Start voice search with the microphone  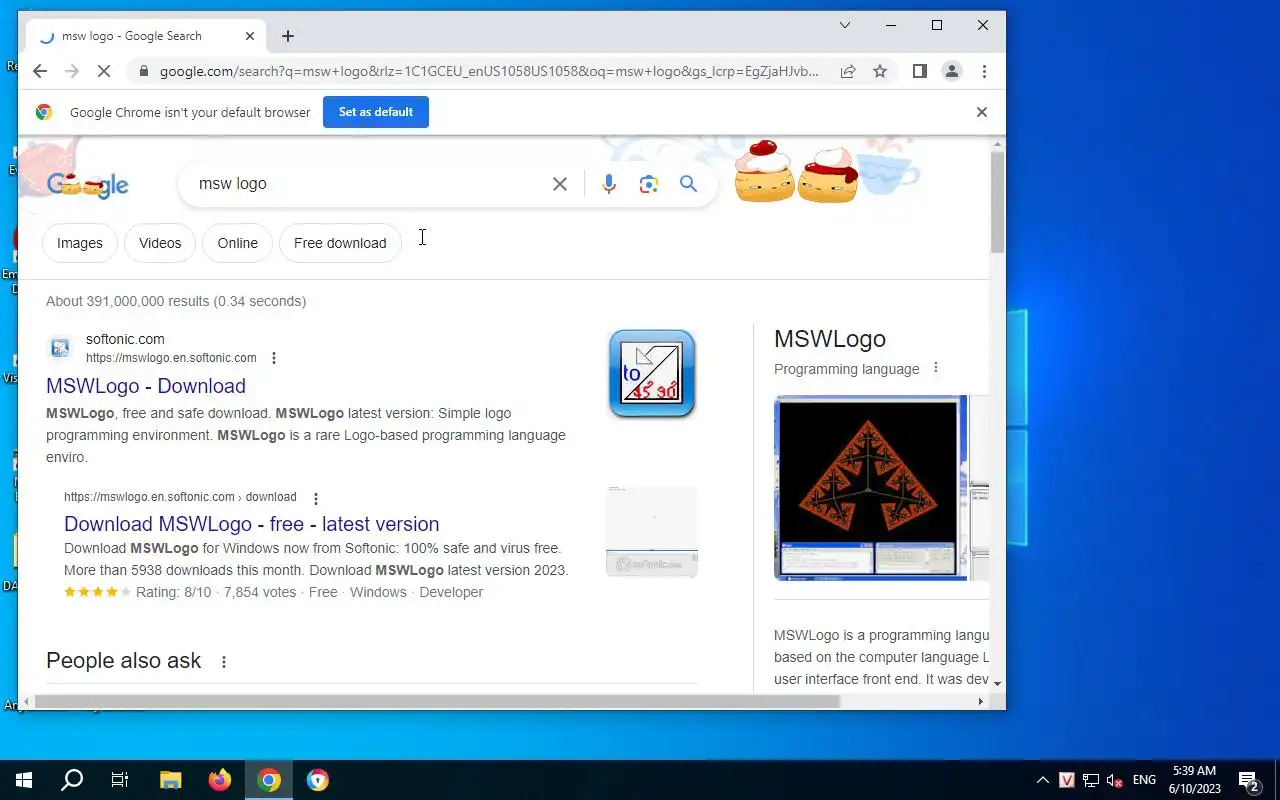click(609, 184)
